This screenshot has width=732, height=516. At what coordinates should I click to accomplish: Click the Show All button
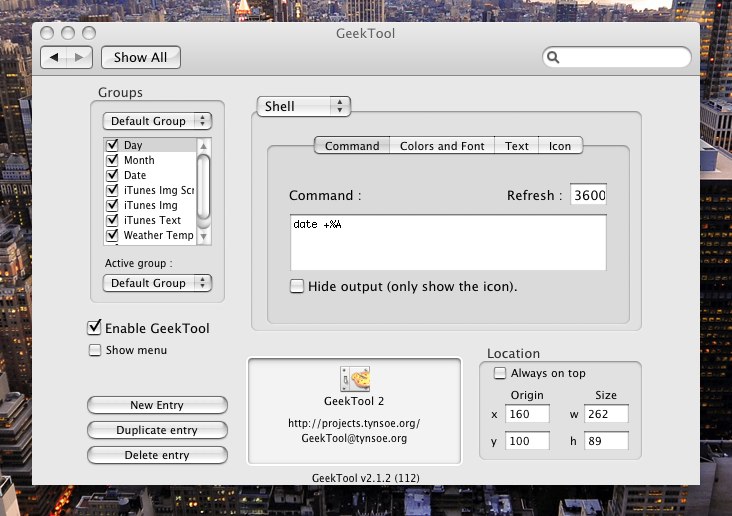pyautogui.click(x=140, y=57)
